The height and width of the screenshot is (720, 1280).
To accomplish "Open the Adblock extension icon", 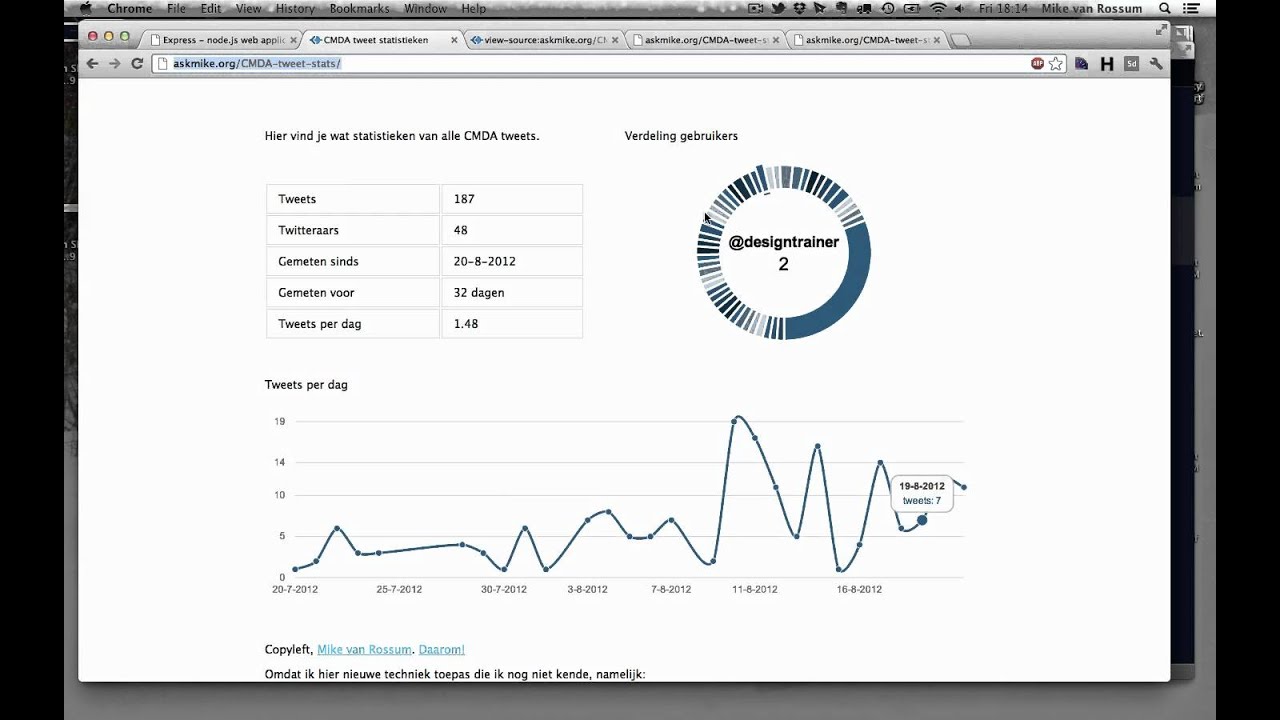I will [1038, 63].
